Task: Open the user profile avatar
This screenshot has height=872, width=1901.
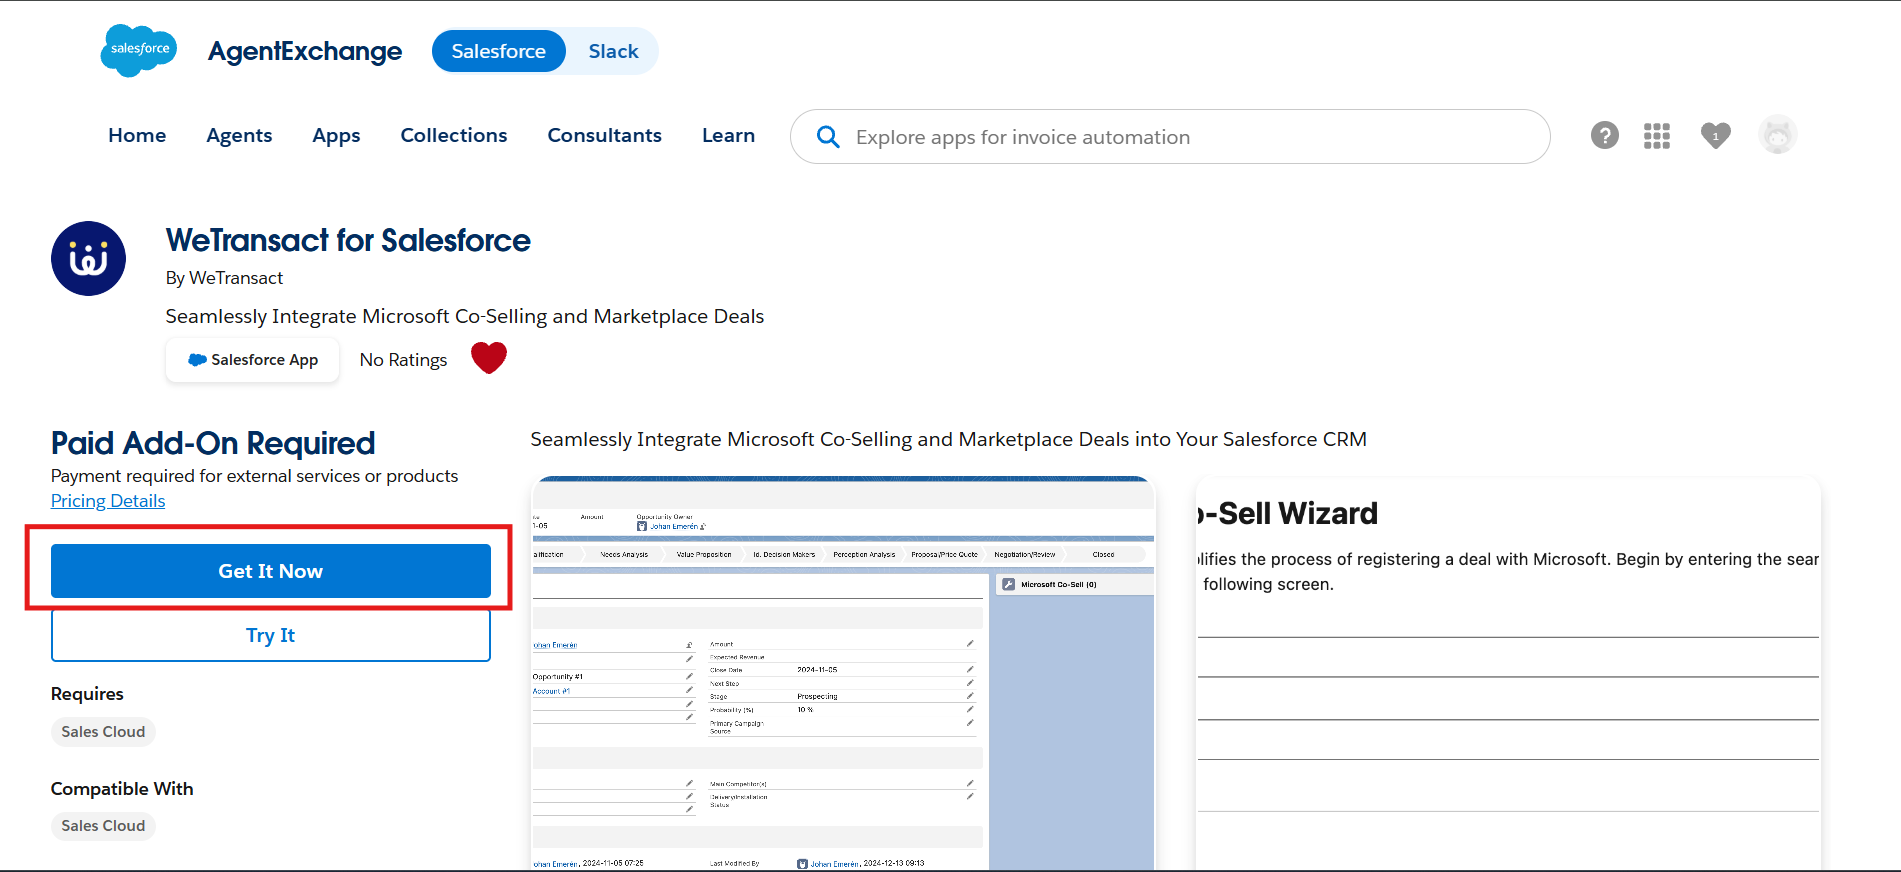Action: pyautogui.click(x=1778, y=135)
